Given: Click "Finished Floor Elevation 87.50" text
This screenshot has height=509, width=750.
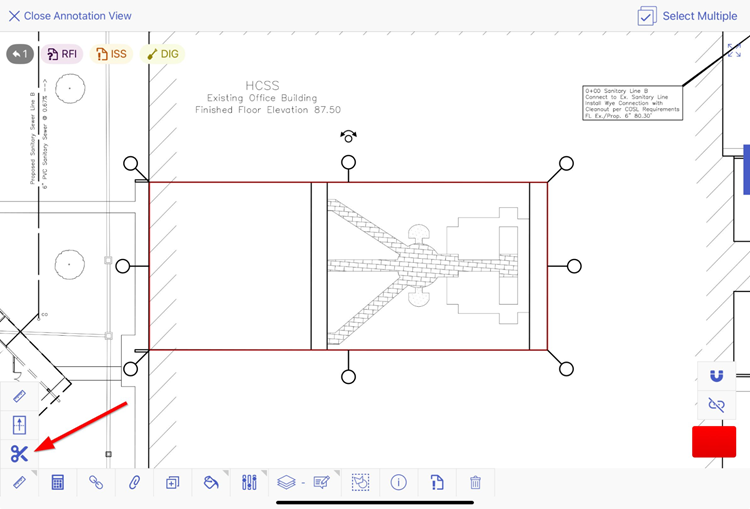Looking at the screenshot, I should point(268,110).
